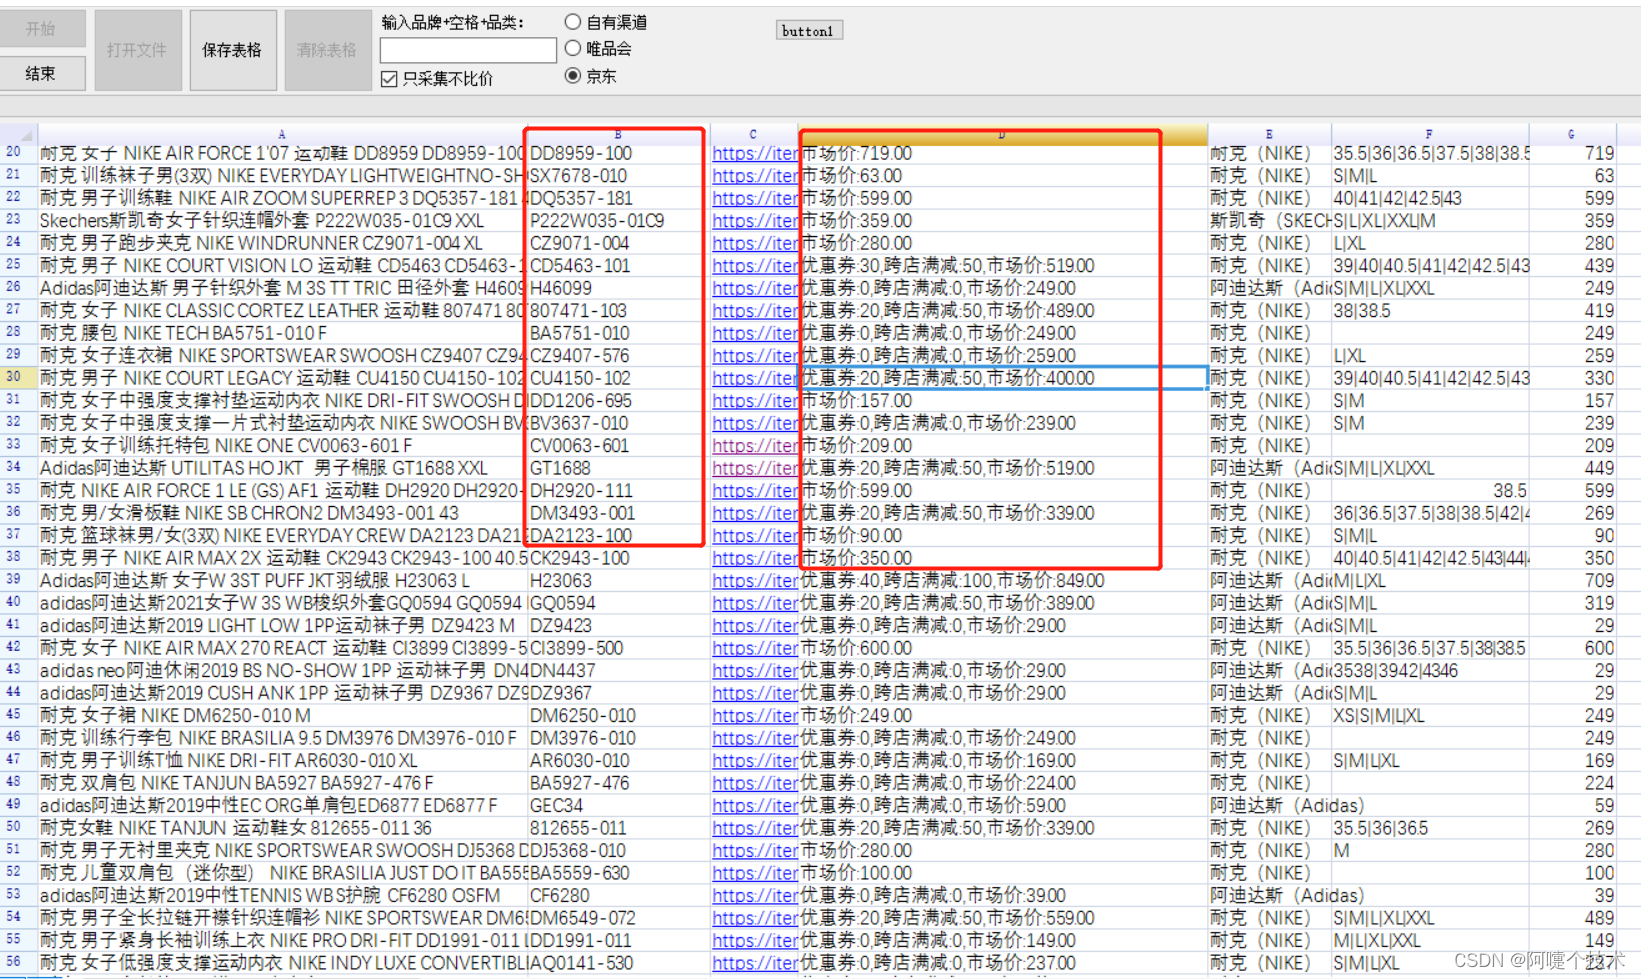This screenshot has height=979, width=1641.
Task: Click cell with code 812655-011
Action: 618,828
